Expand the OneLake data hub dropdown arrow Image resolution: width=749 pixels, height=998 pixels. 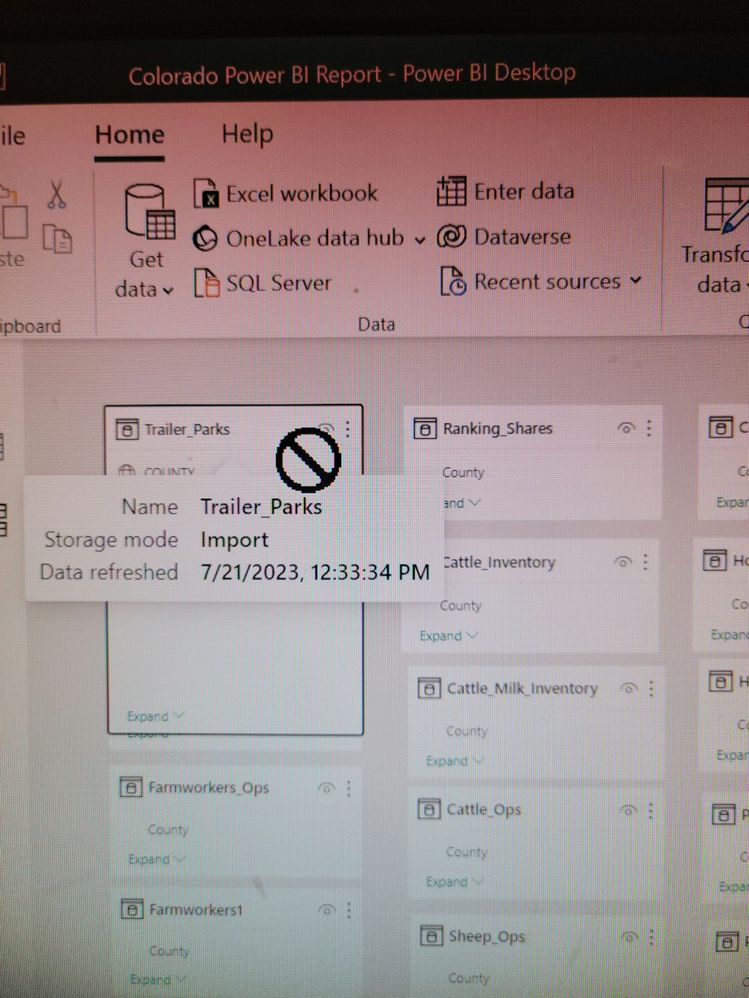[419, 241]
